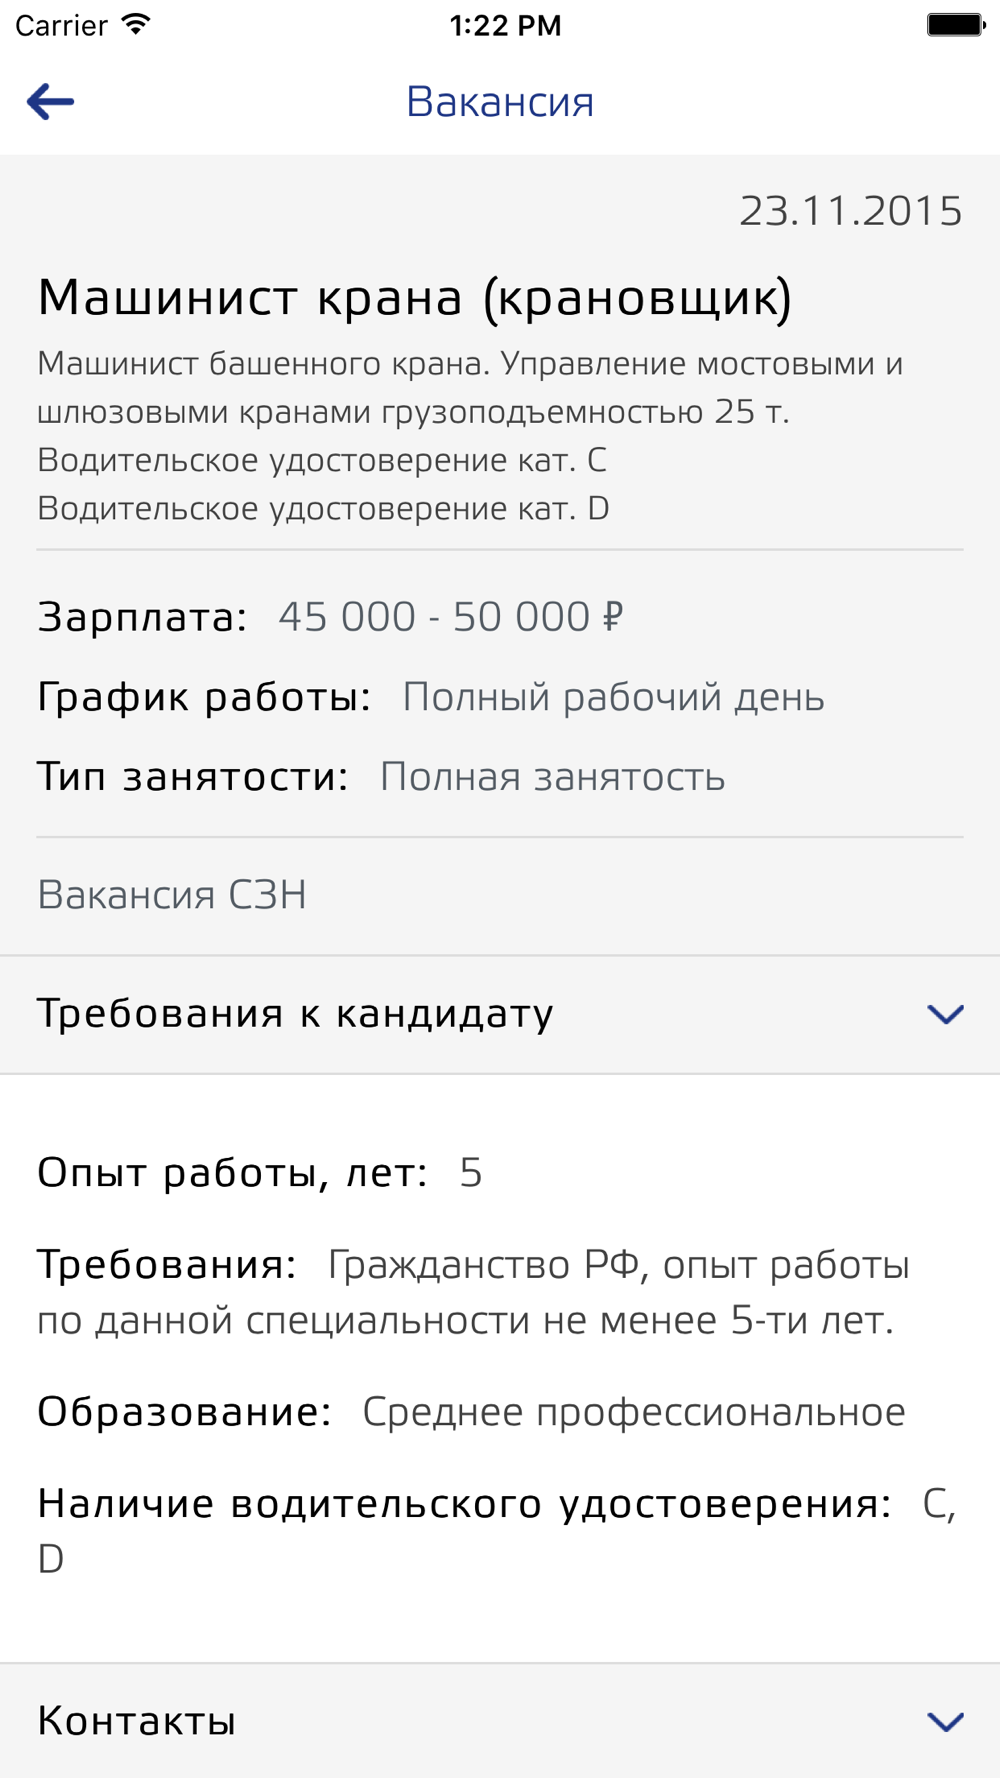
Task: Tap the battery indicator icon
Action: point(956,25)
